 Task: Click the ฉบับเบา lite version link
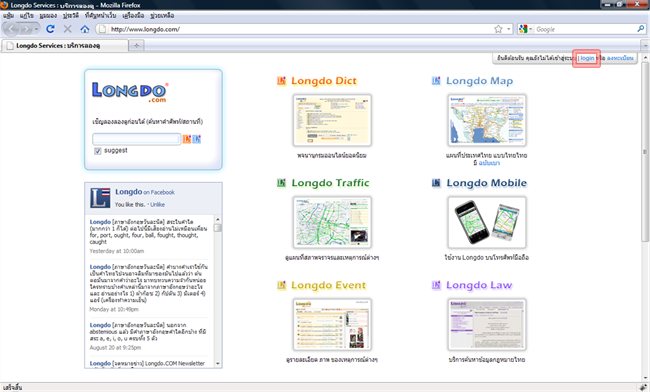tap(489, 163)
